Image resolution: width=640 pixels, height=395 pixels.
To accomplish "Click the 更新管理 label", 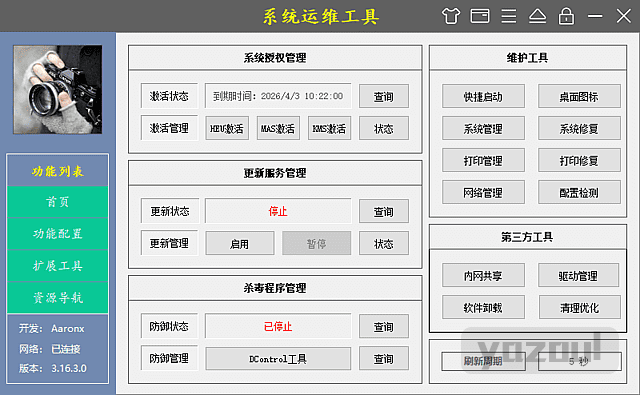I will pos(169,243).
